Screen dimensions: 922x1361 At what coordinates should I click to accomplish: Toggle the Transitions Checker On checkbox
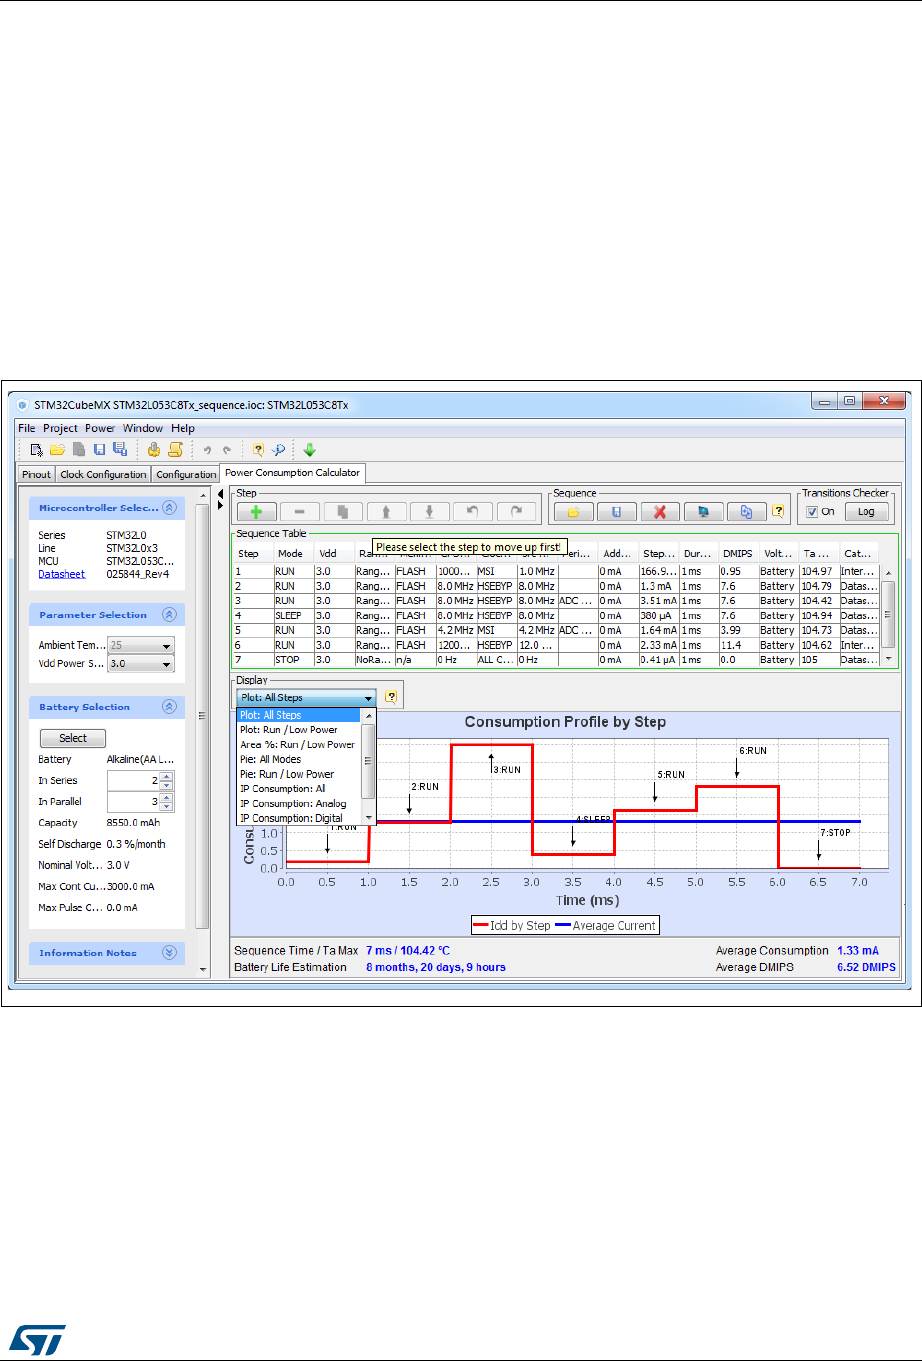812,511
